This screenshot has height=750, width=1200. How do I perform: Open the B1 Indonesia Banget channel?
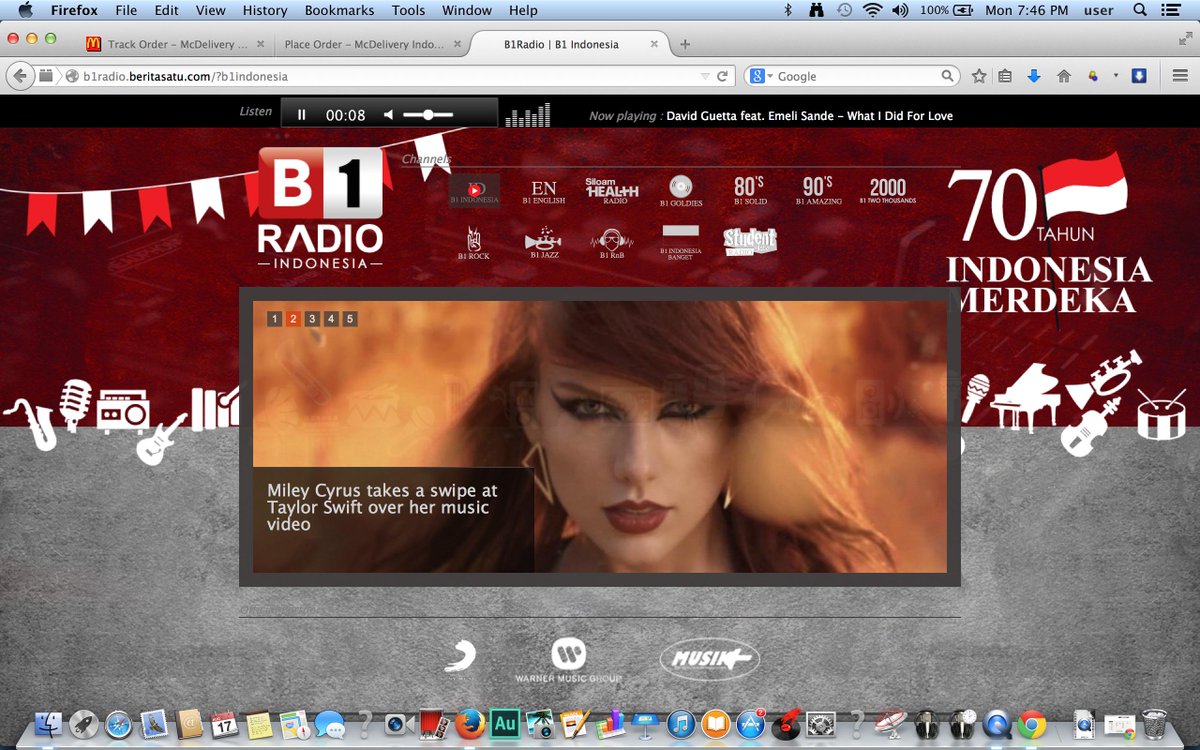(x=681, y=243)
